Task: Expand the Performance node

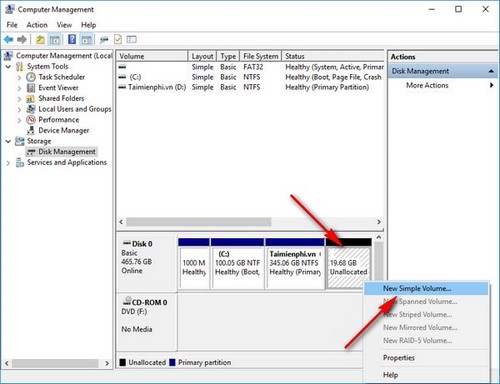Action: (19, 120)
